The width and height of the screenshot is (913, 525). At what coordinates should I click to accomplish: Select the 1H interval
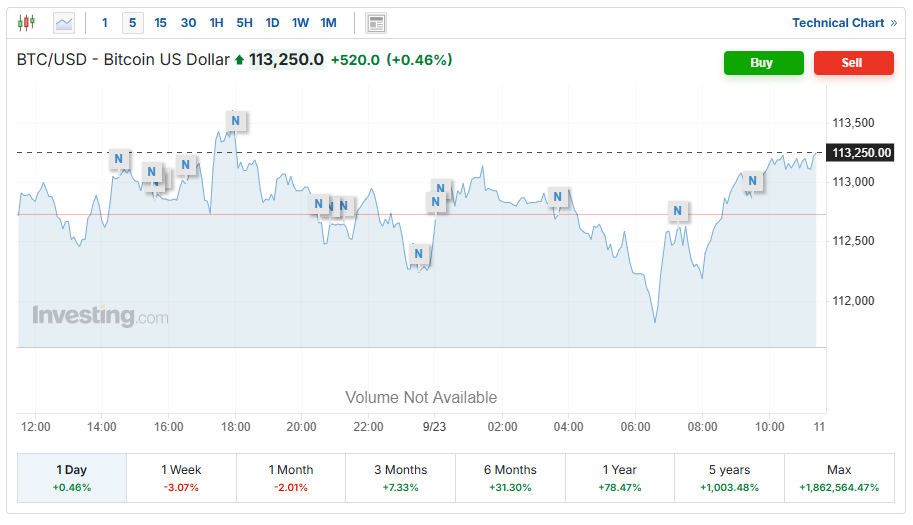[216, 22]
